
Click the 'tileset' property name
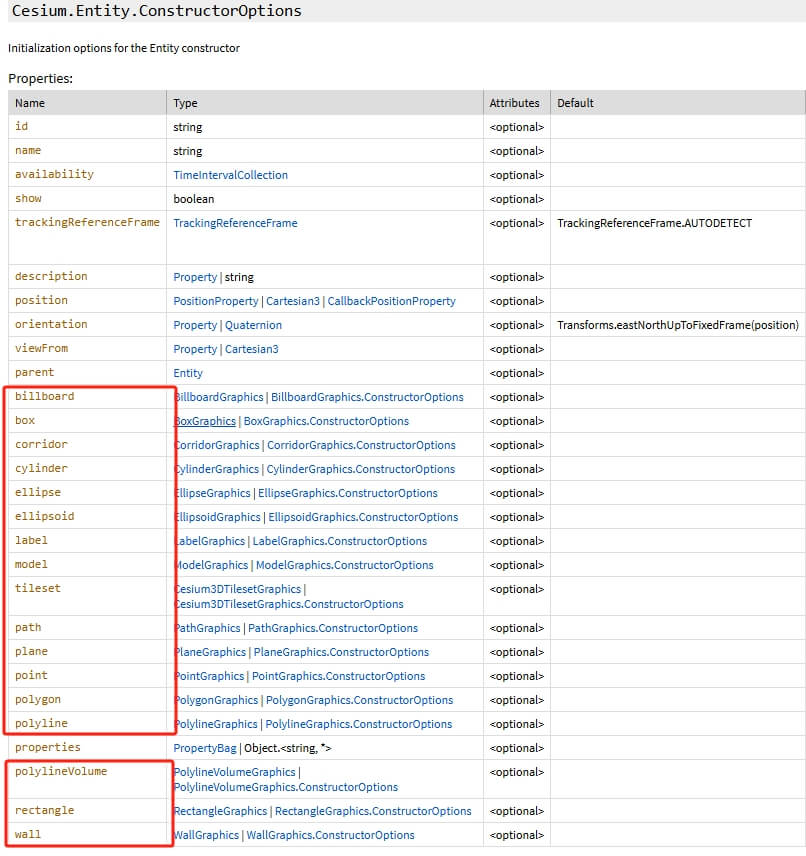[38, 588]
